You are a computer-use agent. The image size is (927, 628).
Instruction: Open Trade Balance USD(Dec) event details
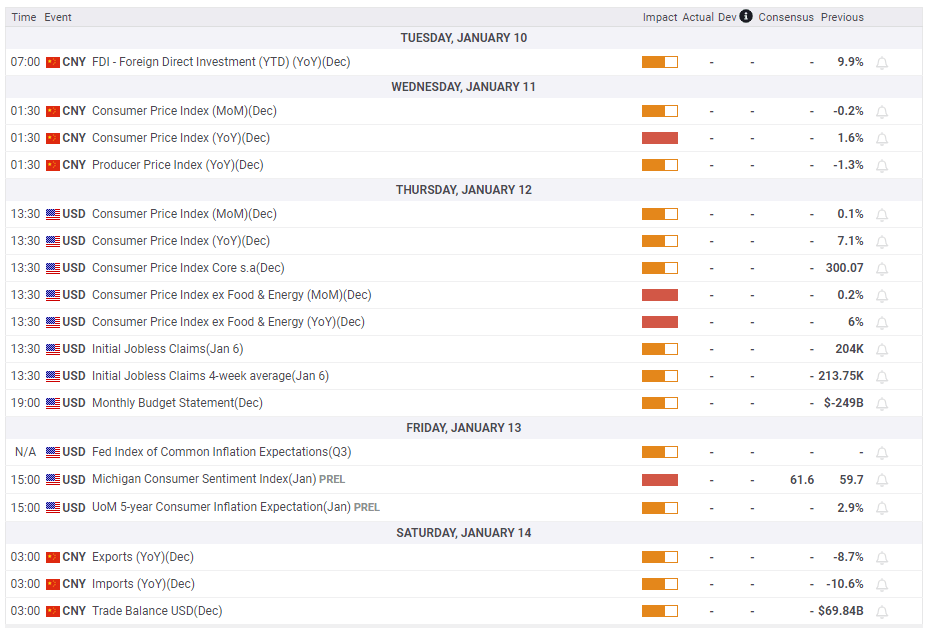(x=157, y=611)
